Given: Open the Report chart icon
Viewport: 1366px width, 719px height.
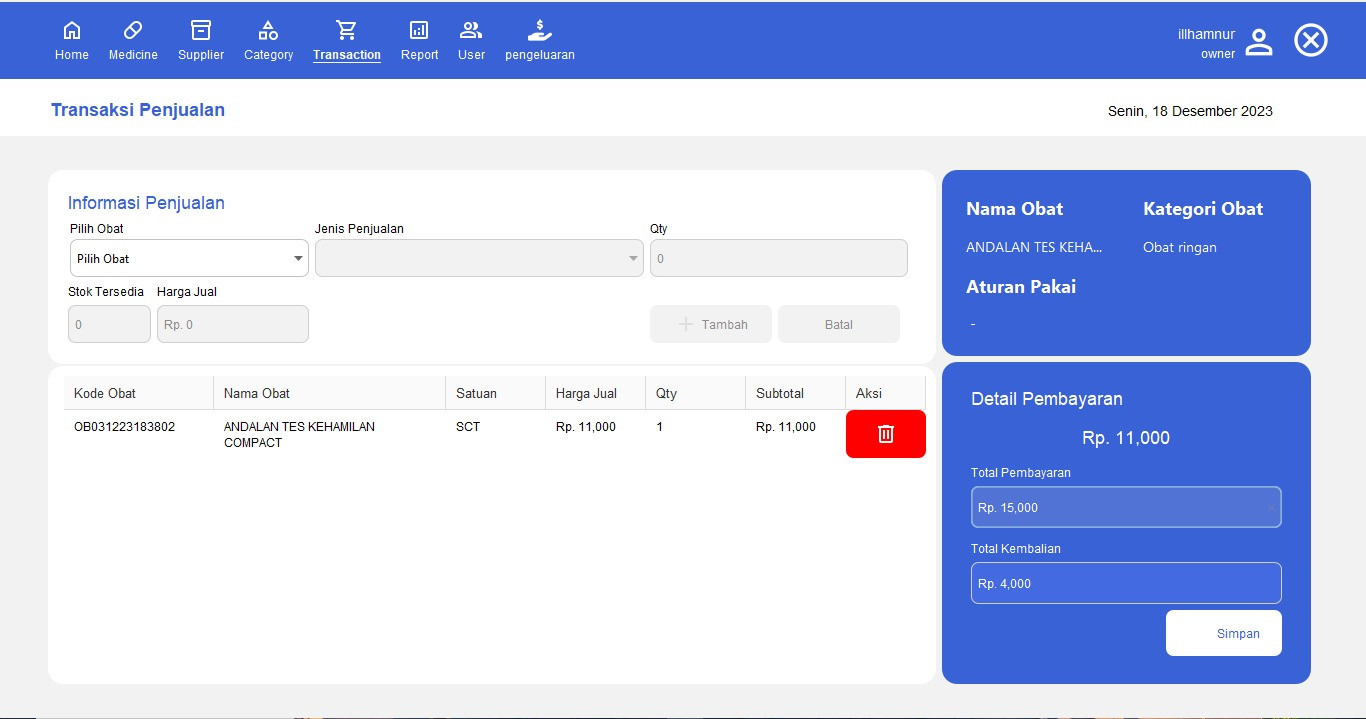Looking at the screenshot, I should click(419, 31).
